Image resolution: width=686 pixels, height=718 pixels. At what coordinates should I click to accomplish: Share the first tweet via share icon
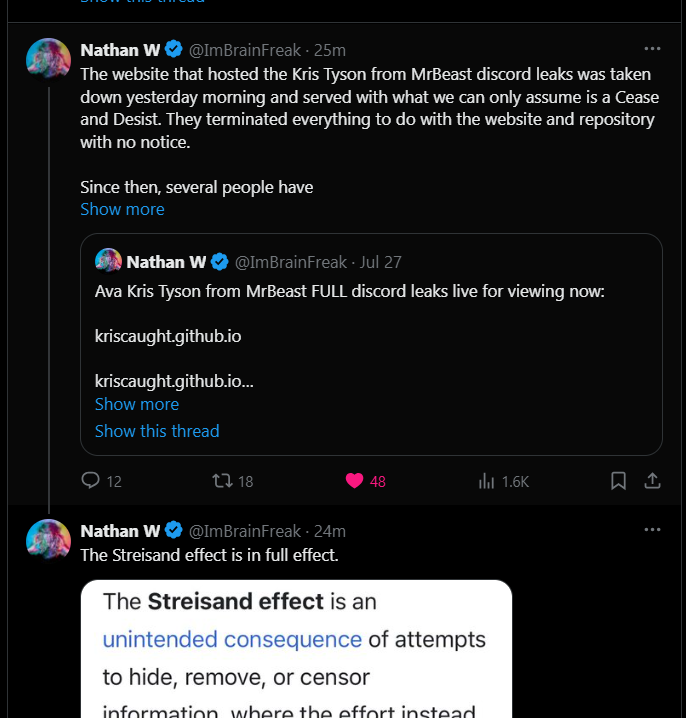[x=652, y=481]
